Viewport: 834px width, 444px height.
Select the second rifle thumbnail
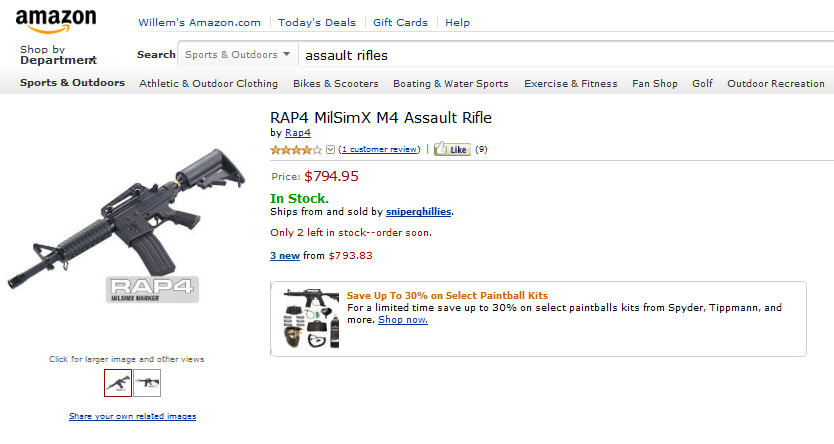coord(147,383)
